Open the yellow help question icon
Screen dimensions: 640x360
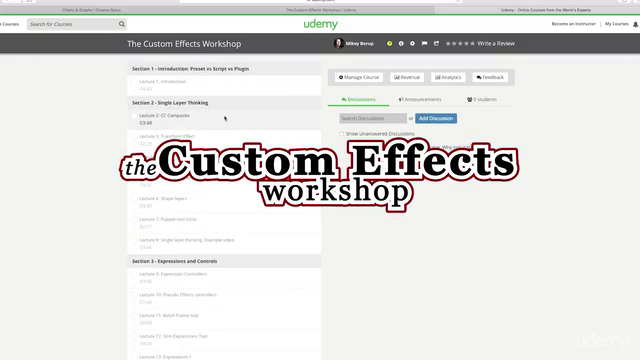389,43
